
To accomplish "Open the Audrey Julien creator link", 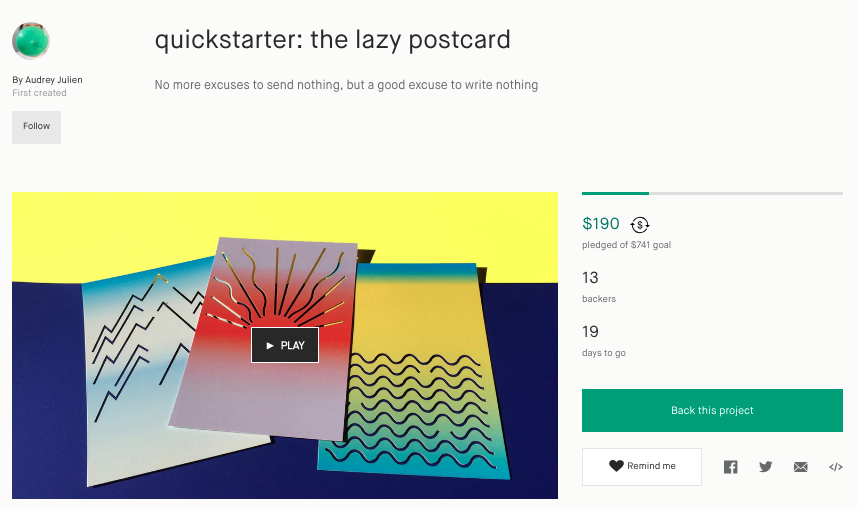I will (54, 80).
